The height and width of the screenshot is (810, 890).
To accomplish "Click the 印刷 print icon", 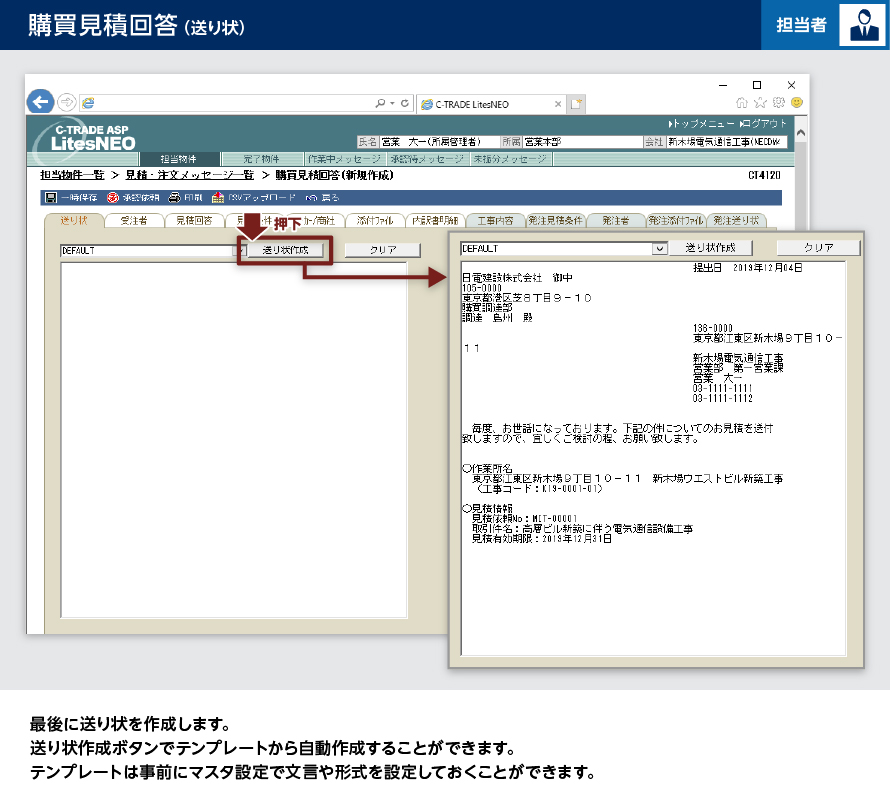I will click(x=174, y=198).
